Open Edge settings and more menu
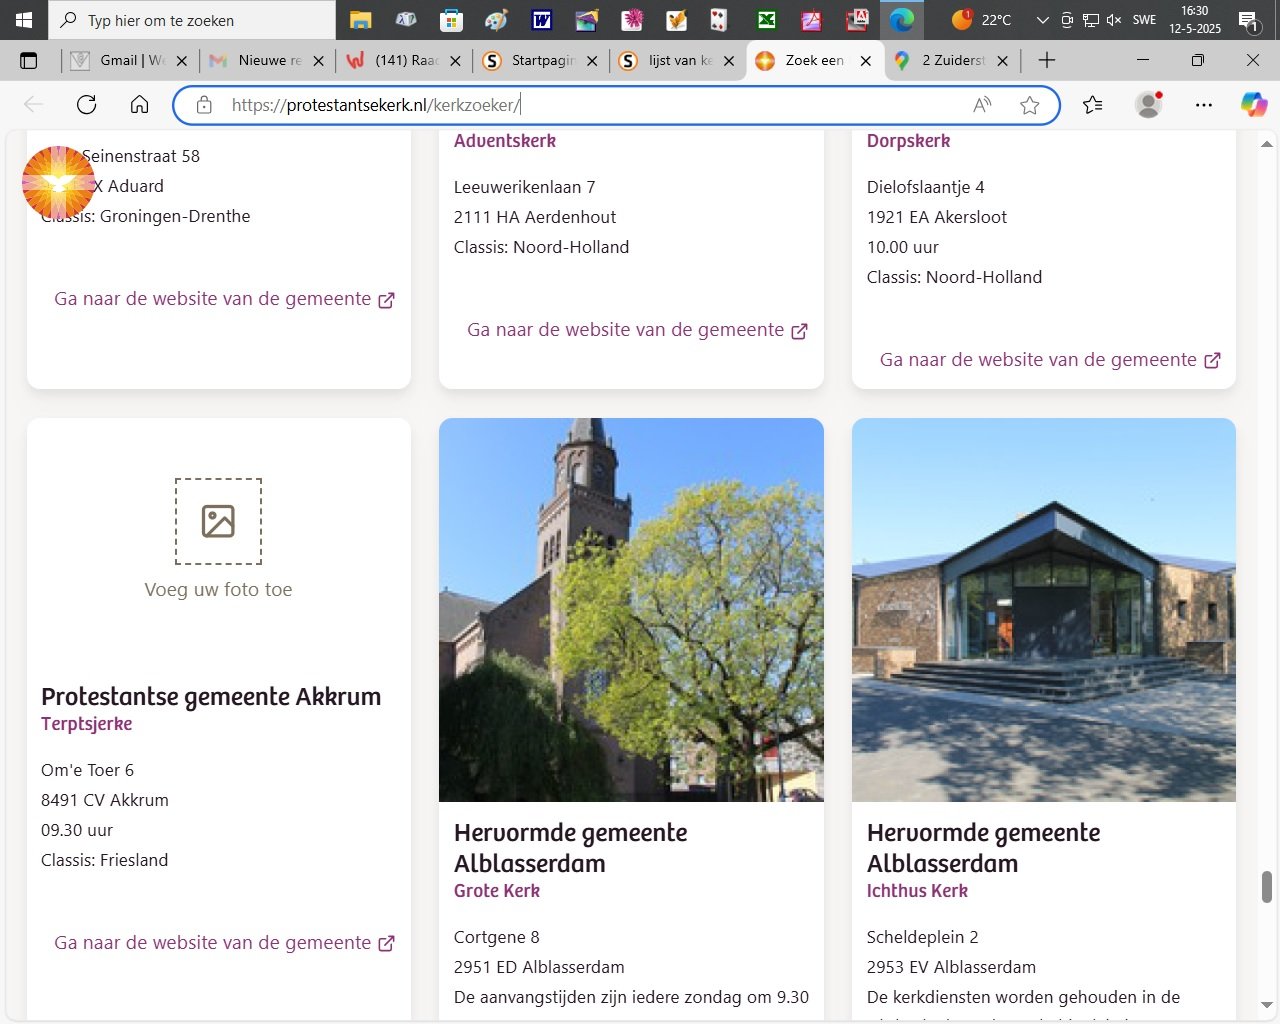 1203,105
